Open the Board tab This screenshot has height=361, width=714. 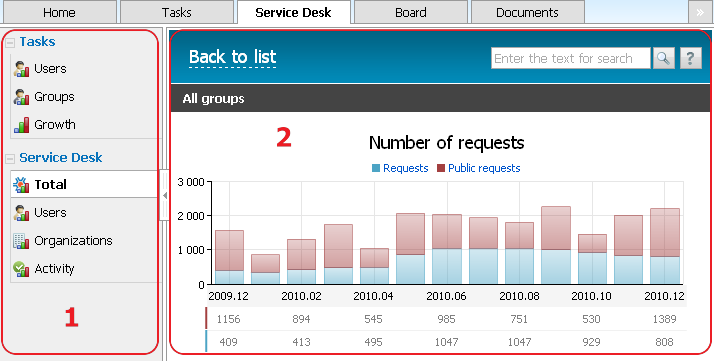(411, 12)
